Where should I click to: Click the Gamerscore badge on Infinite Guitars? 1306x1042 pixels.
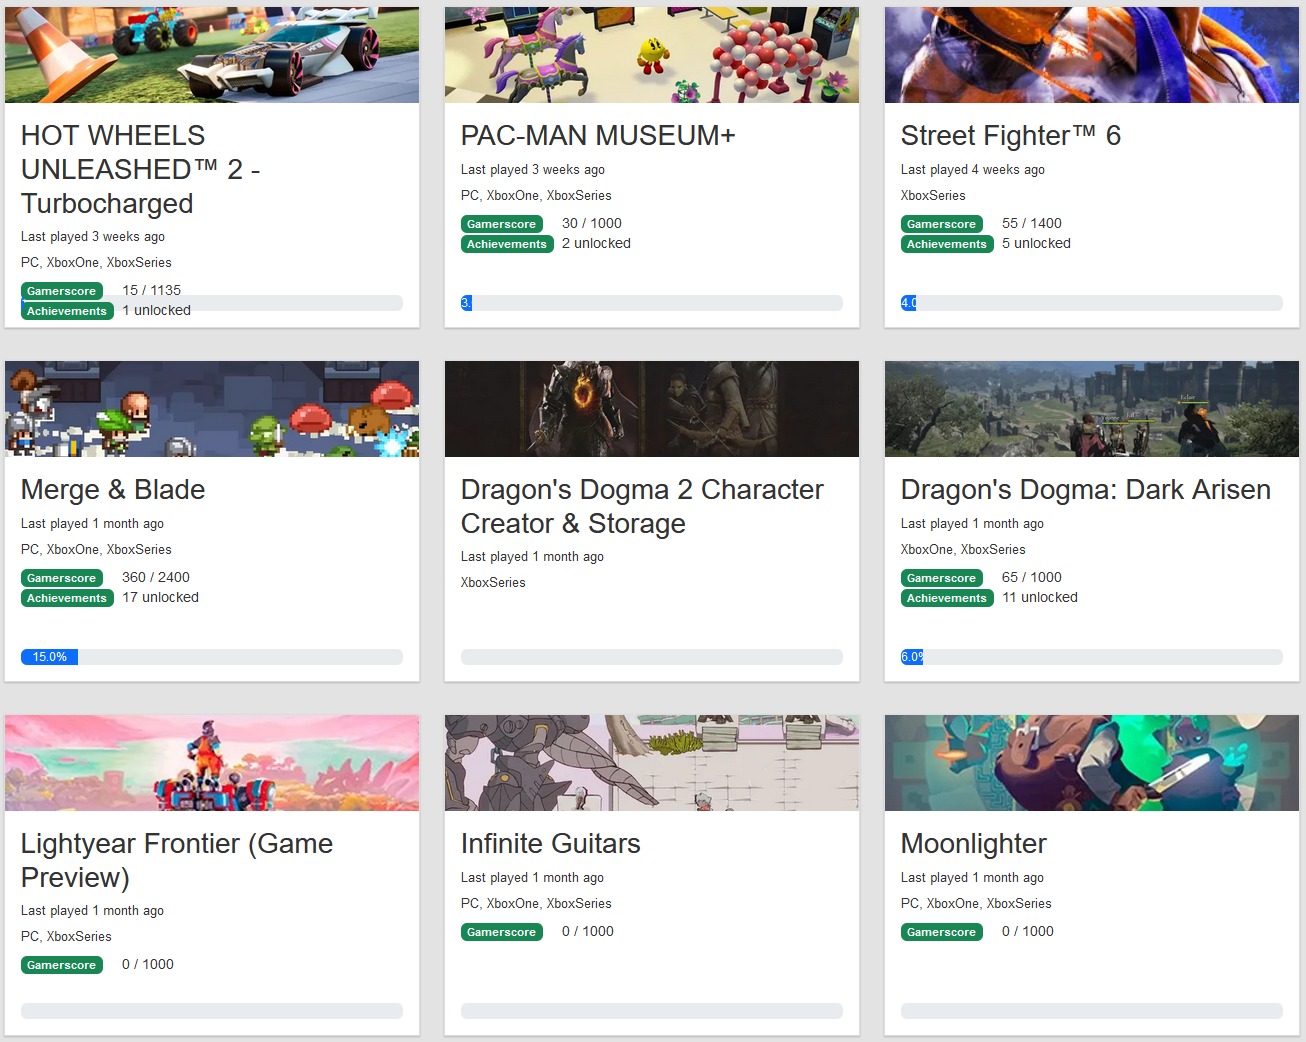(x=502, y=932)
